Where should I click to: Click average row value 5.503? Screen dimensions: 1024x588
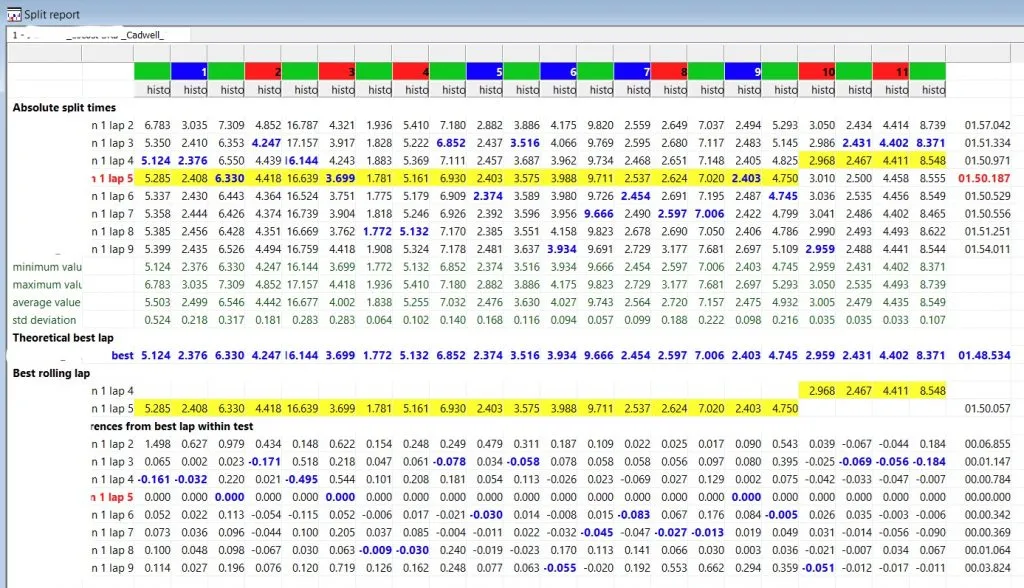click(x=157, y=302)
